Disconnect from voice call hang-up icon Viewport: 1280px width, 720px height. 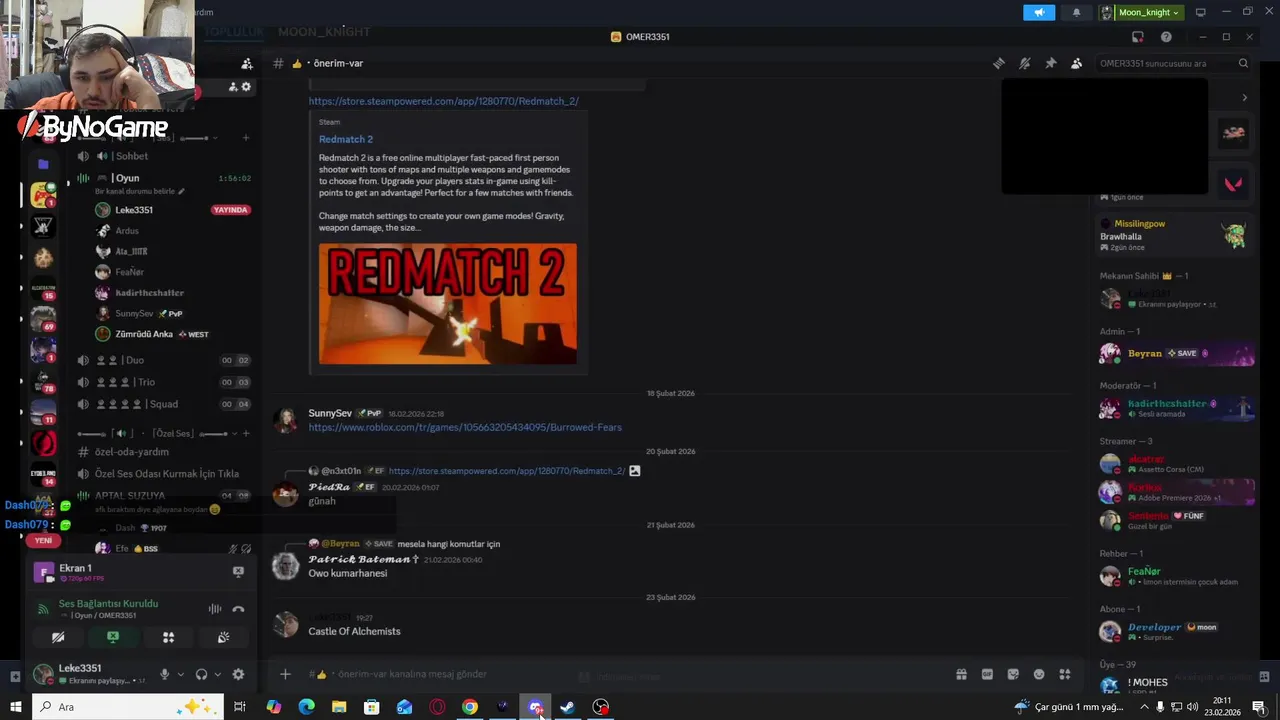238,609
